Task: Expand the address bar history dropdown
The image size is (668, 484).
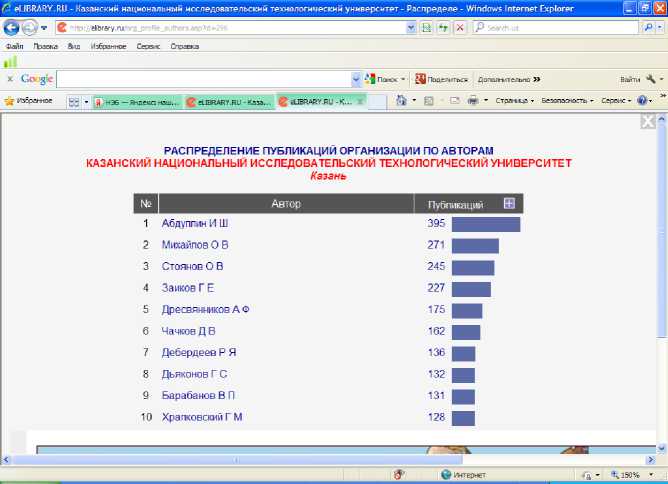Action: (x=411, y=28)
